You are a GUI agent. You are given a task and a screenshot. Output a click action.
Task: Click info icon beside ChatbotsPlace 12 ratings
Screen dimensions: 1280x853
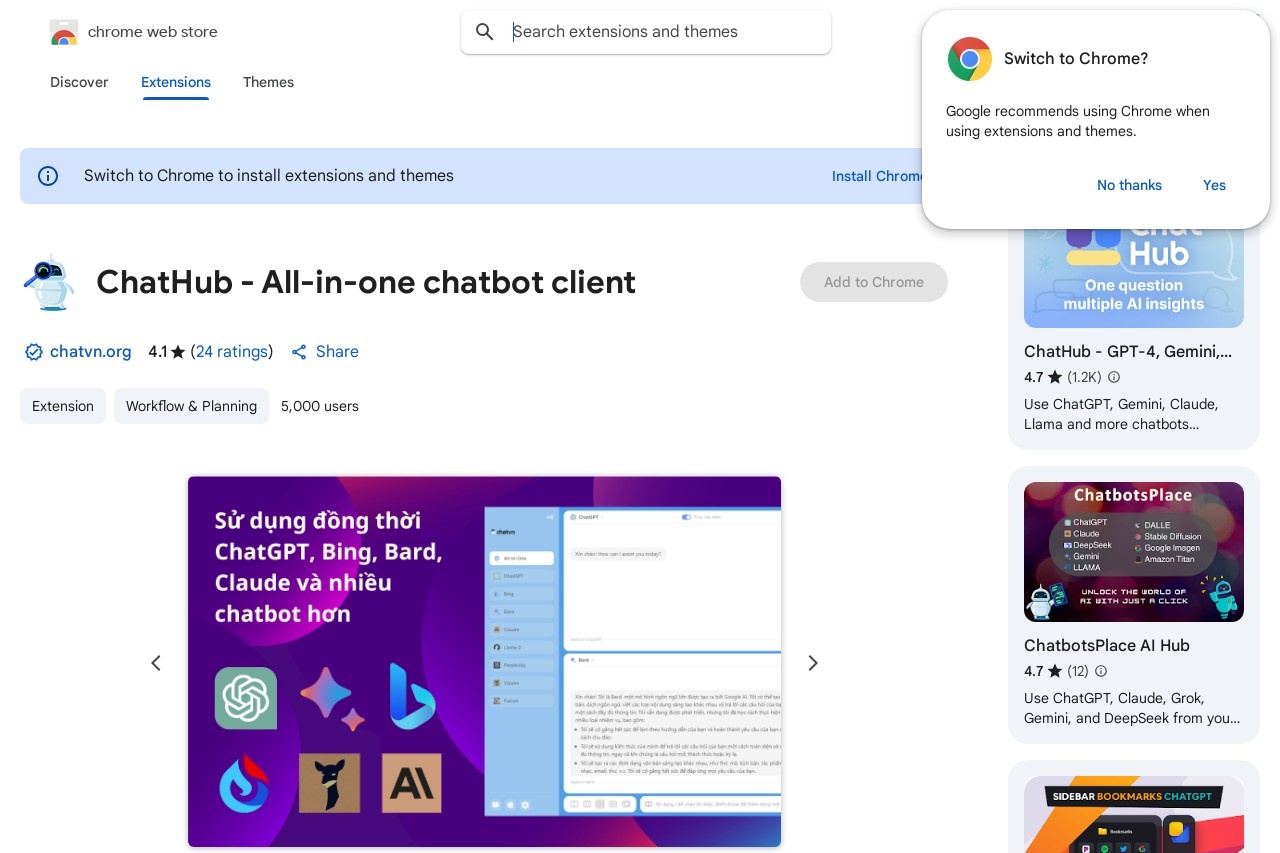point(1101,671)
